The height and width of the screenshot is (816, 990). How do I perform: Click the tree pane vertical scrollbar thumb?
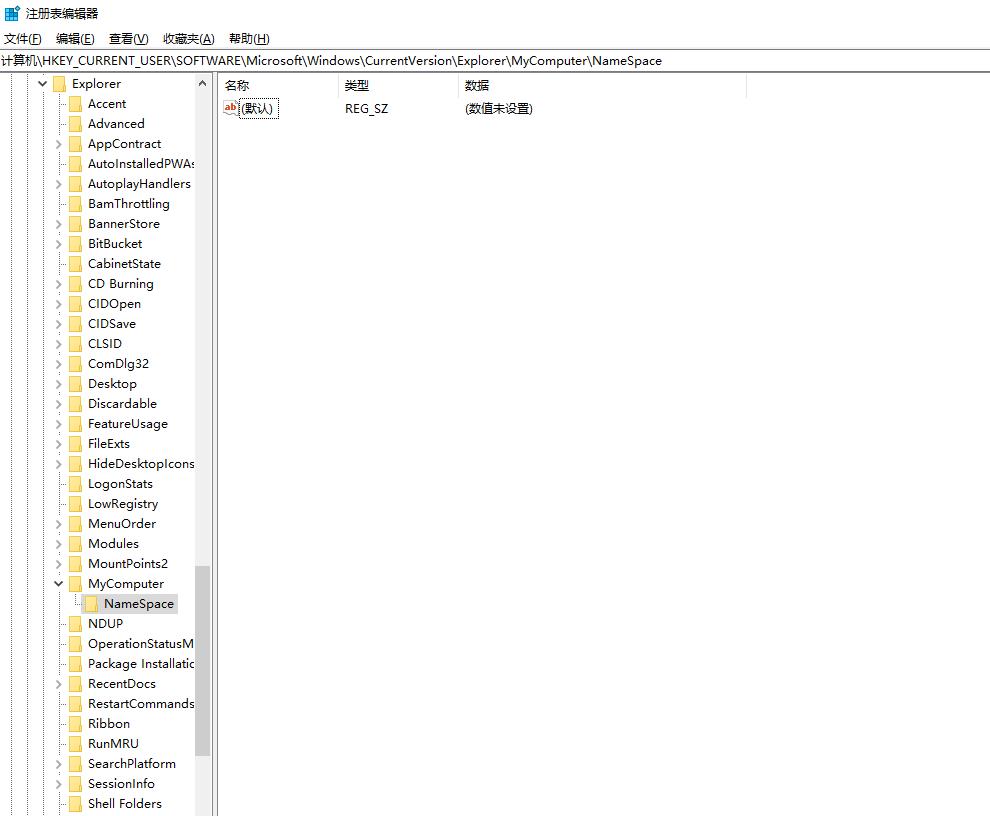(x=203, y=660)
